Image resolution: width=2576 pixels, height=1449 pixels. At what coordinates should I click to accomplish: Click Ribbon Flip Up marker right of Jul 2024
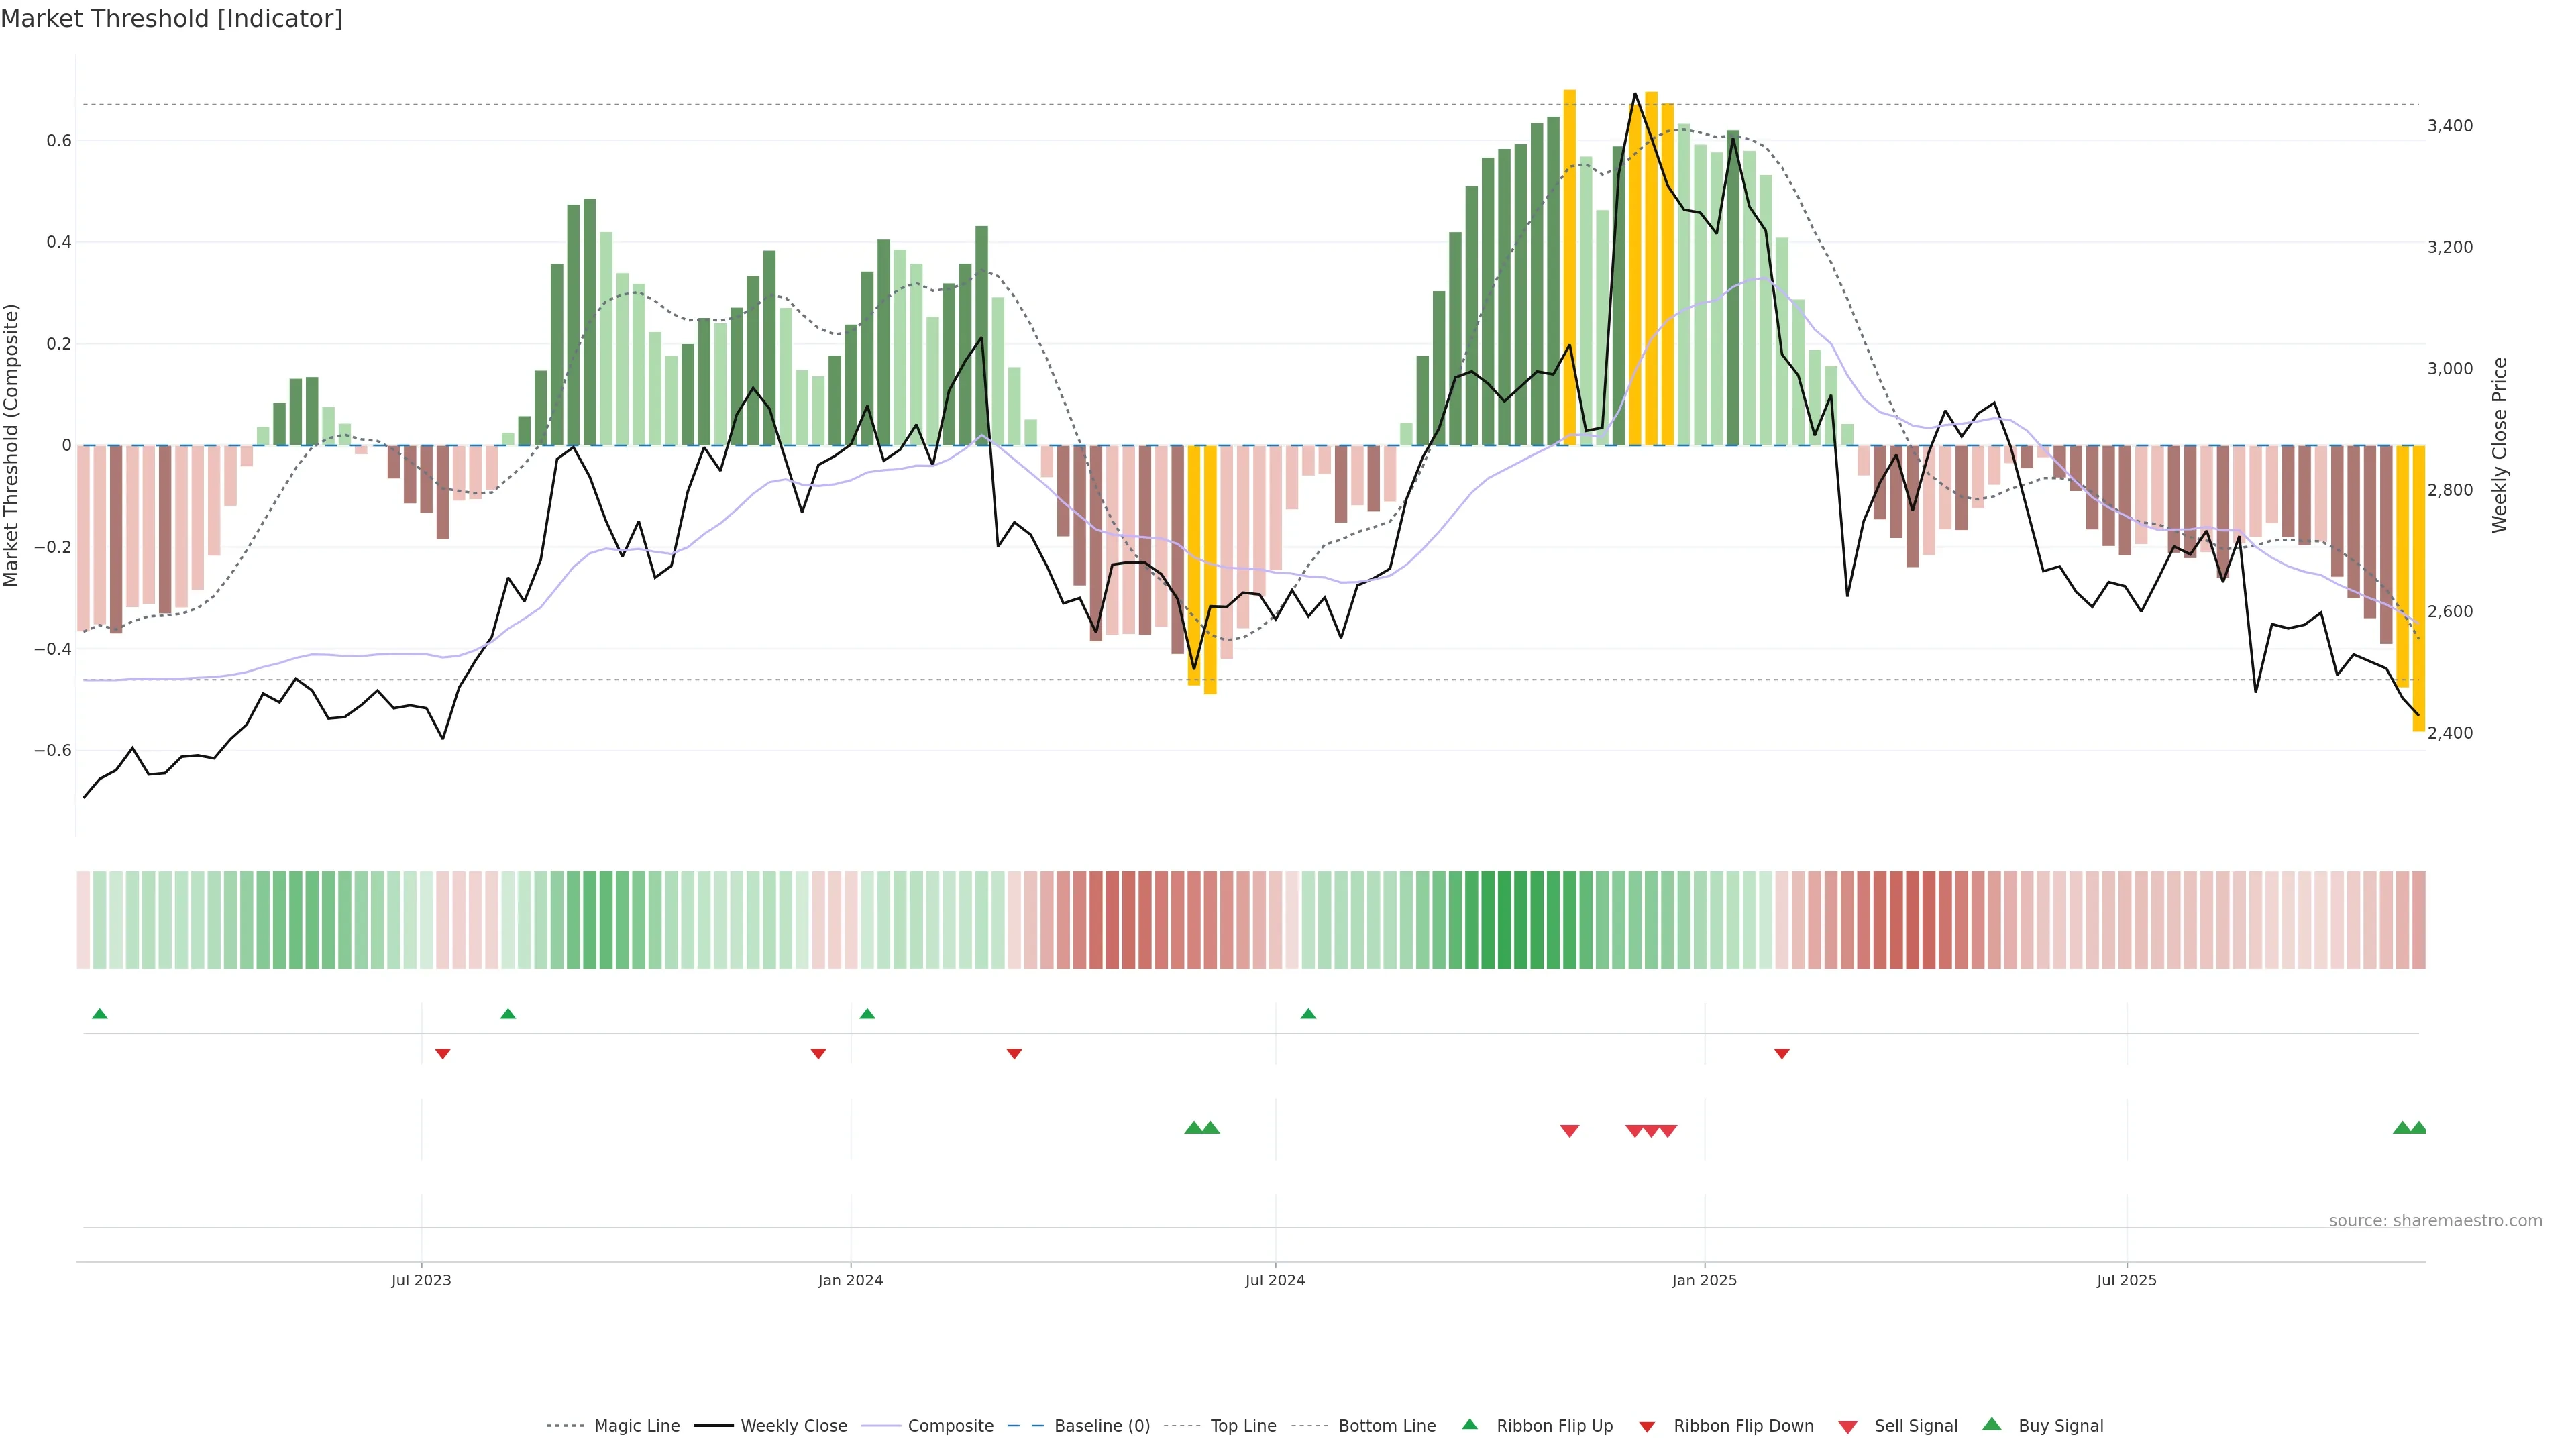tap(1308, 1014)
